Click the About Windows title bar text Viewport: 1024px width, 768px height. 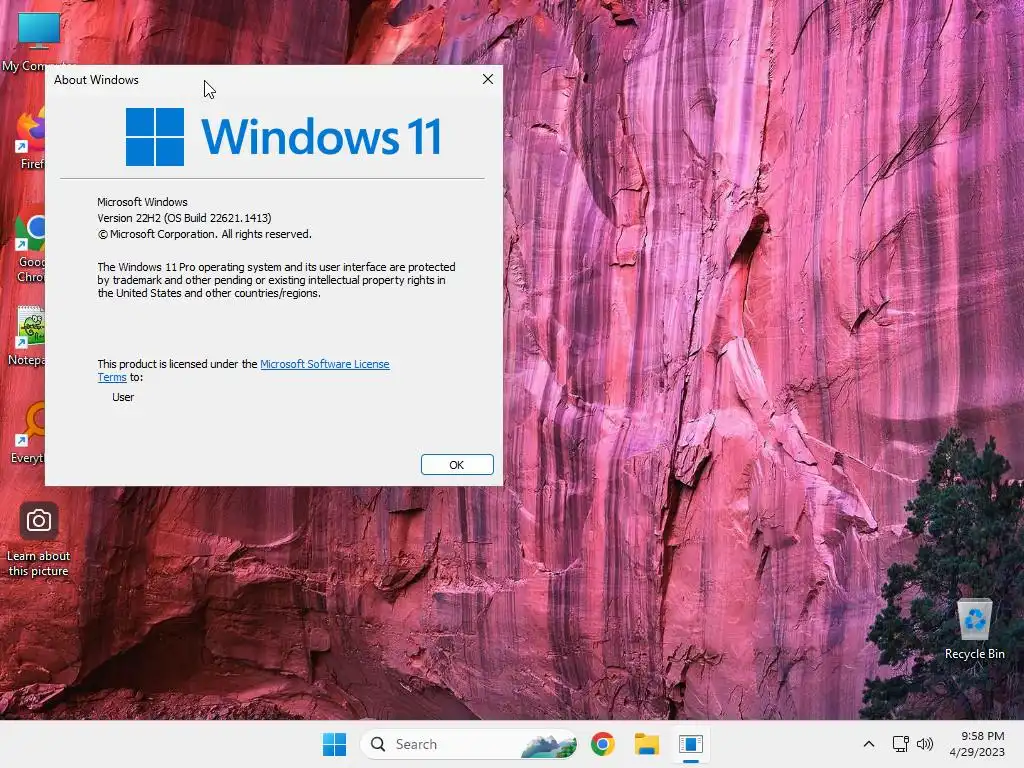[x=96, y=80]
